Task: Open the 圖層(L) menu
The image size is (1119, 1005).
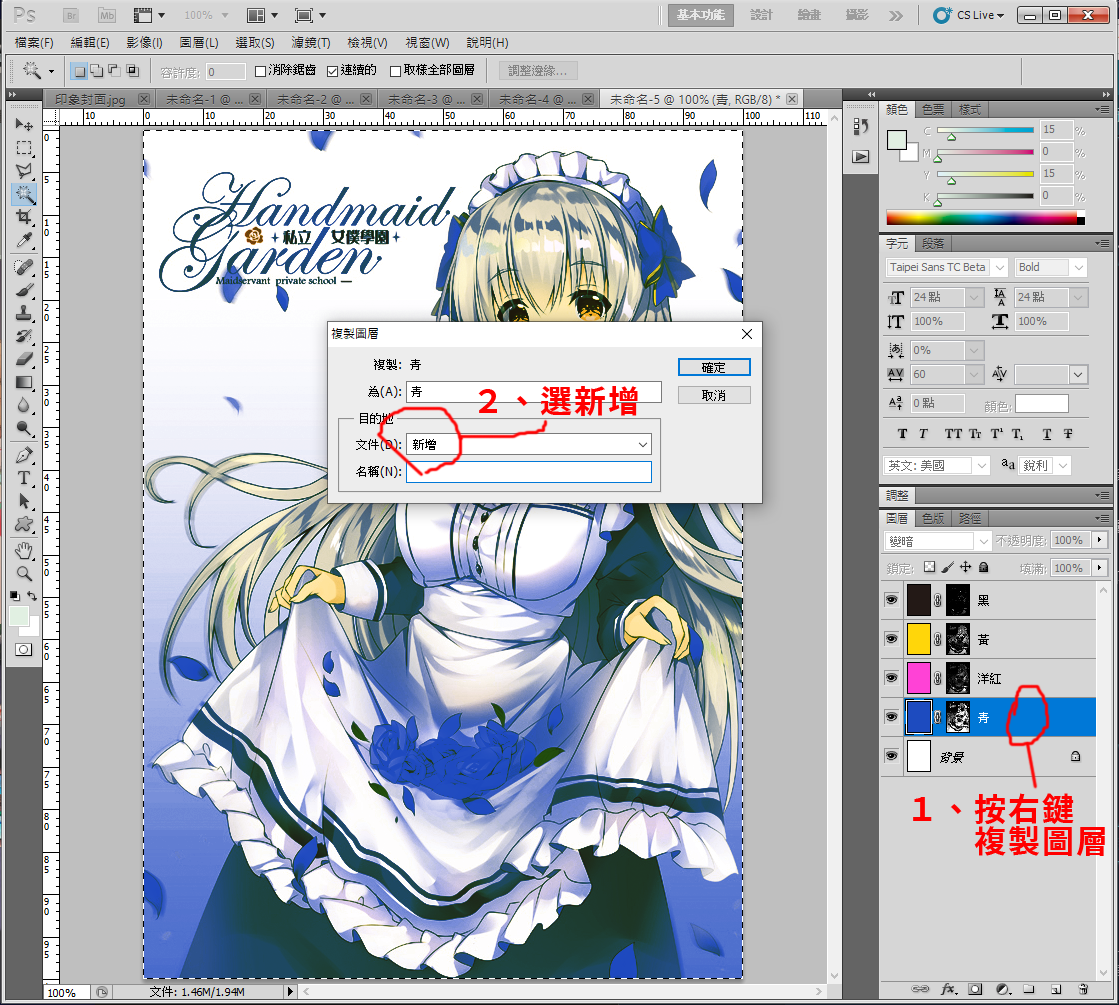Action: click(x=199, y=43)
